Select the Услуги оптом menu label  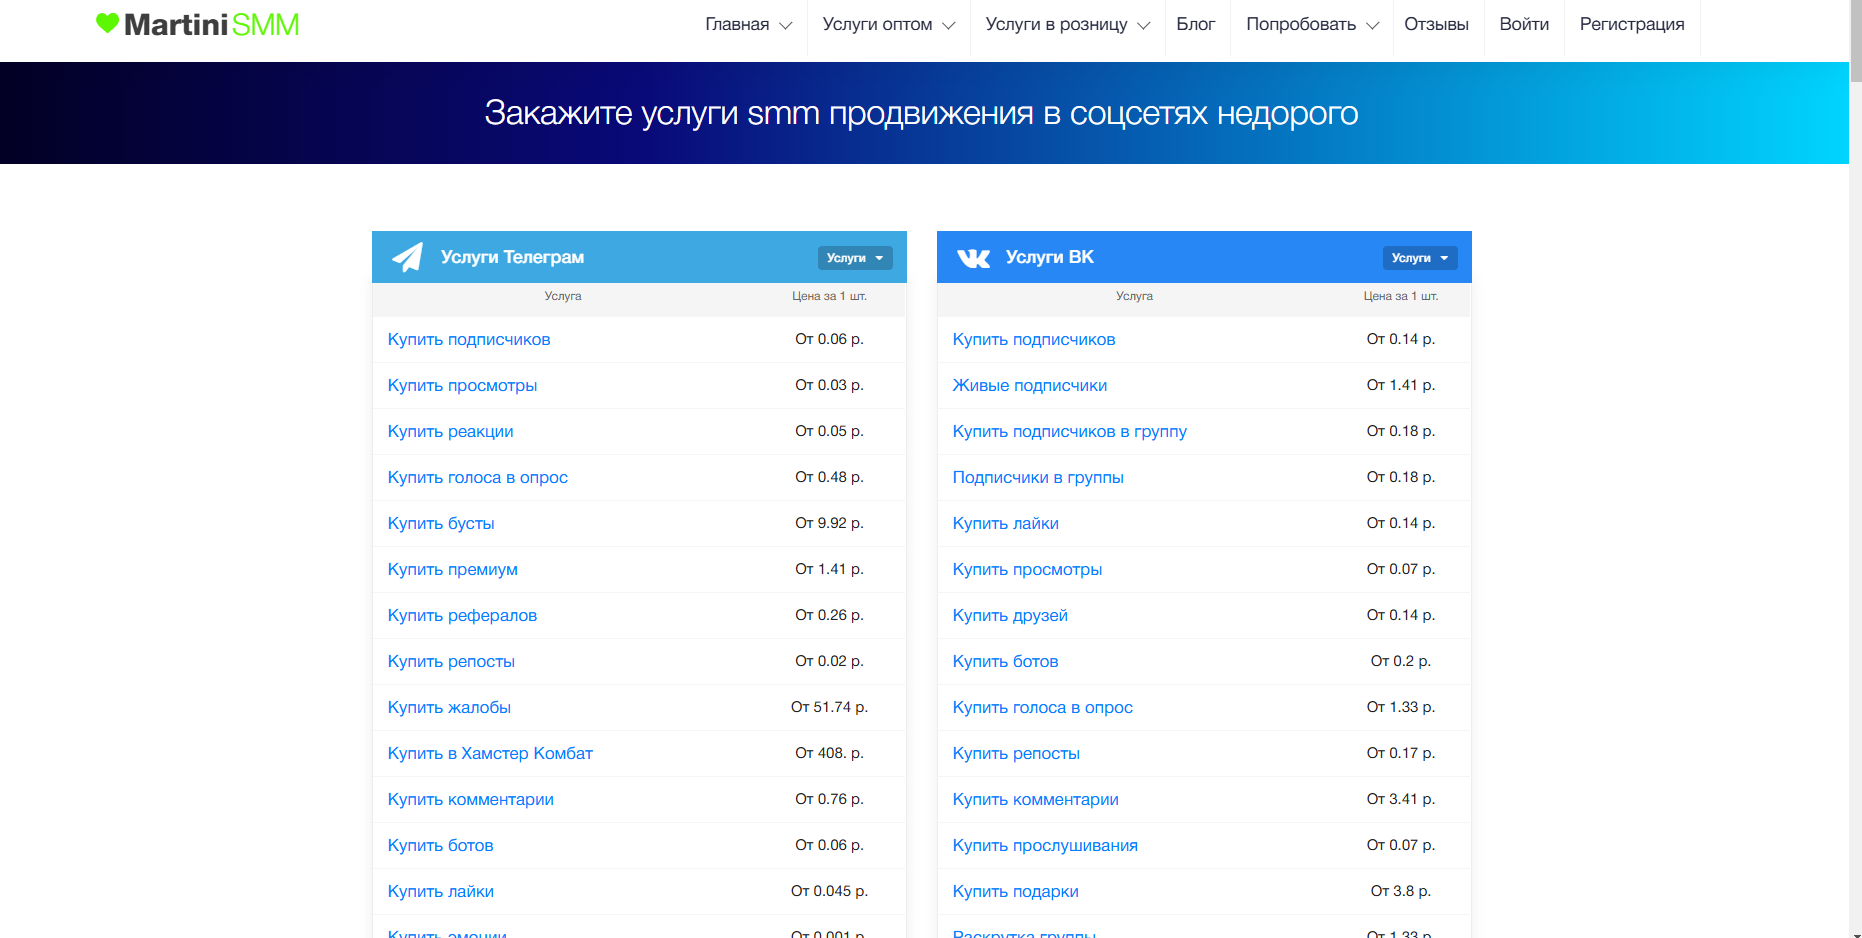[877, 24]
